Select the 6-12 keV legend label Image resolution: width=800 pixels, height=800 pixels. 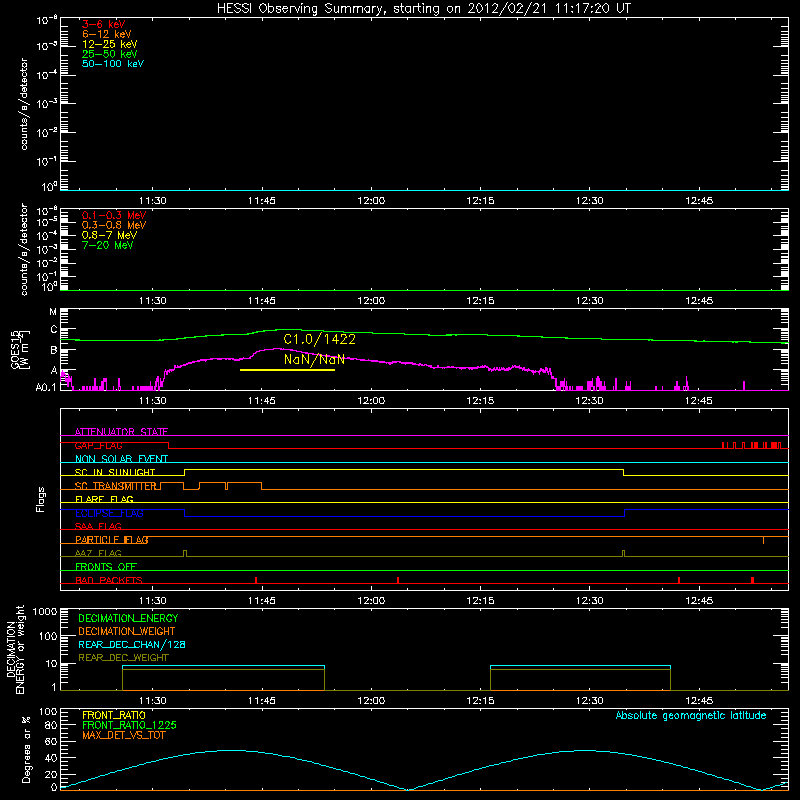(x=106, y=34)
